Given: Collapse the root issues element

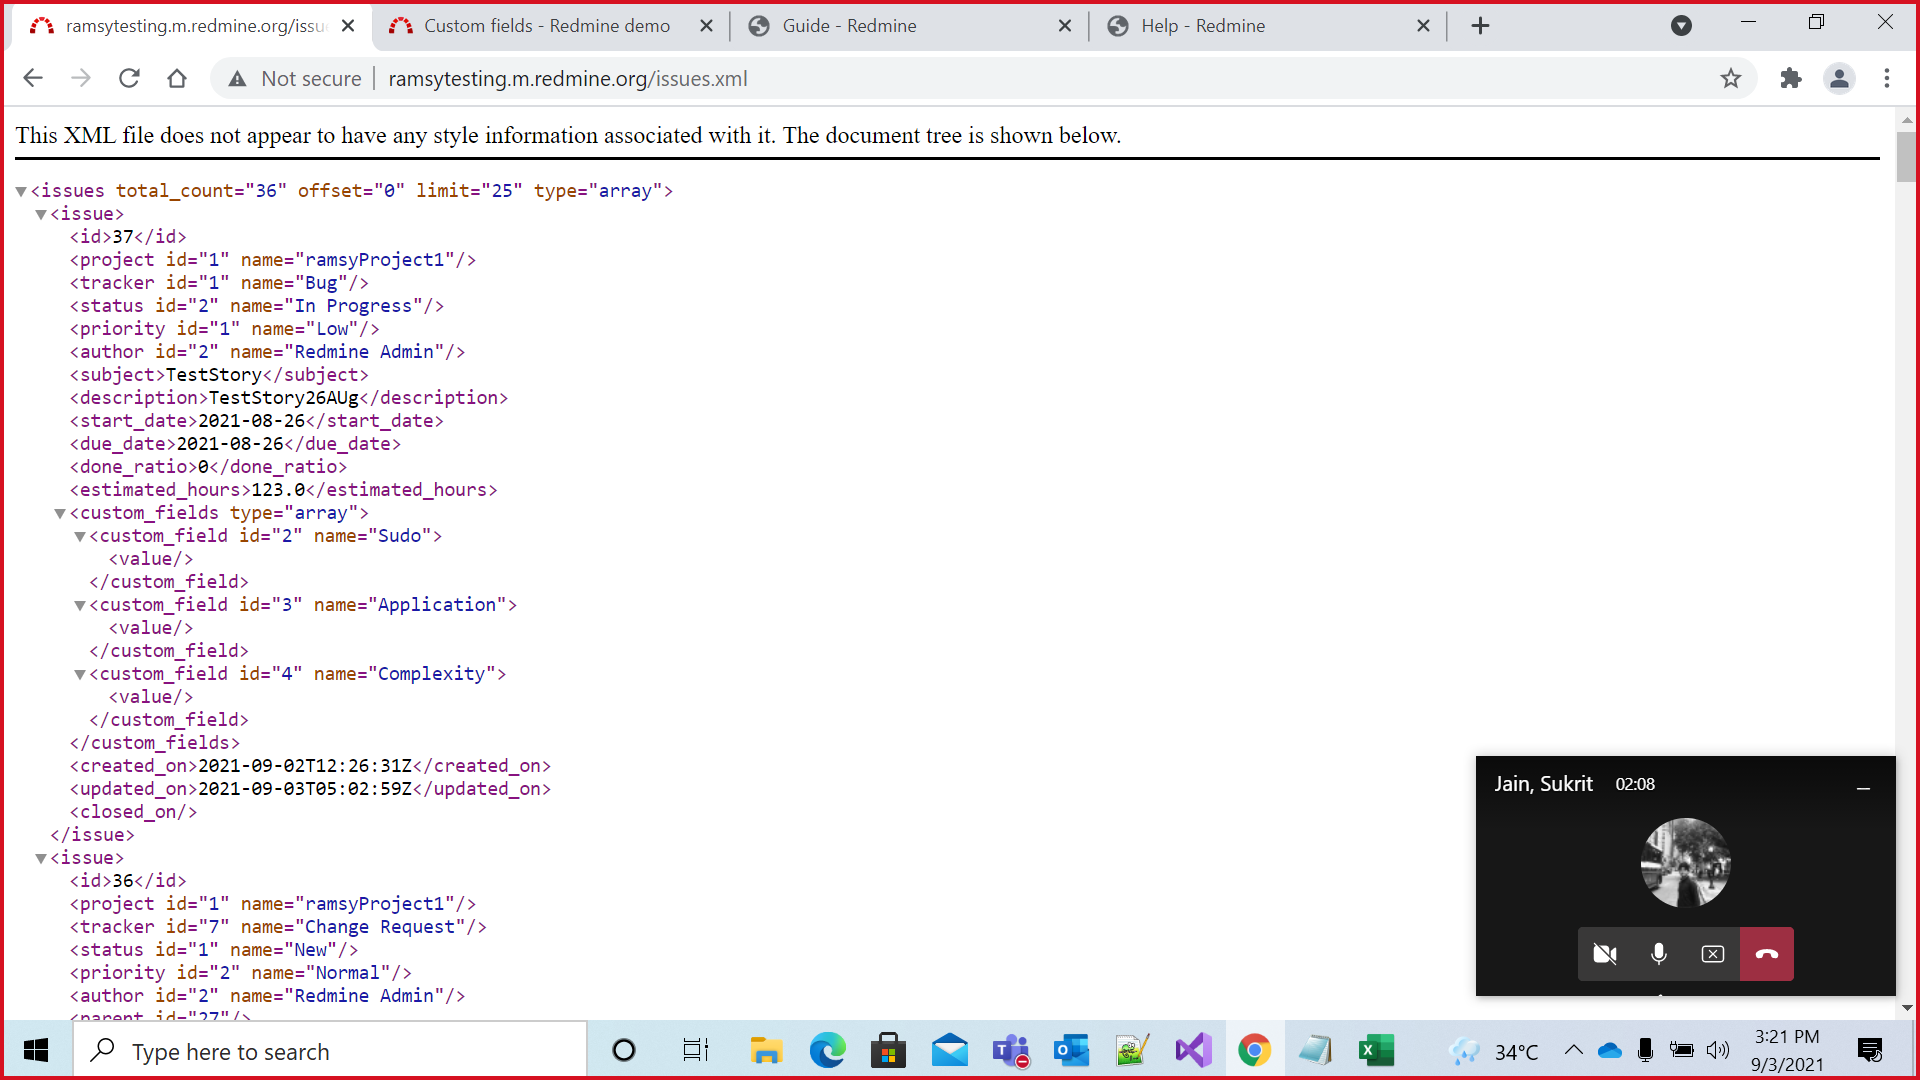Looking at the screenshot, I should tap(21, 191).
